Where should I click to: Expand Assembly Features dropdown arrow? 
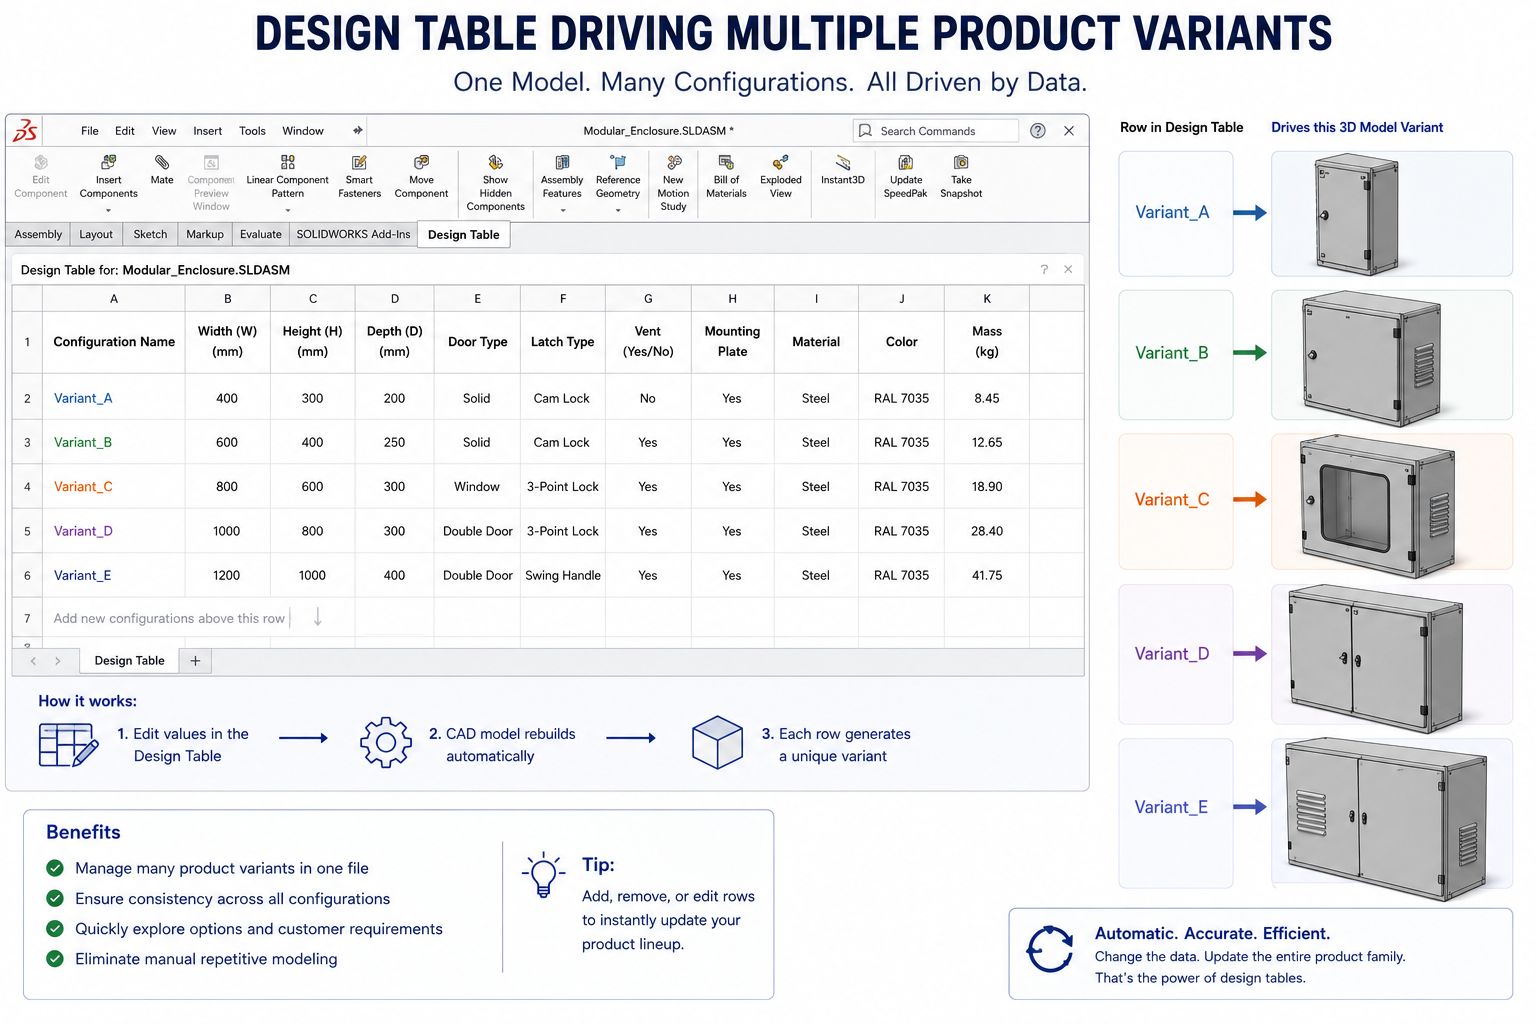click(562, 210)
